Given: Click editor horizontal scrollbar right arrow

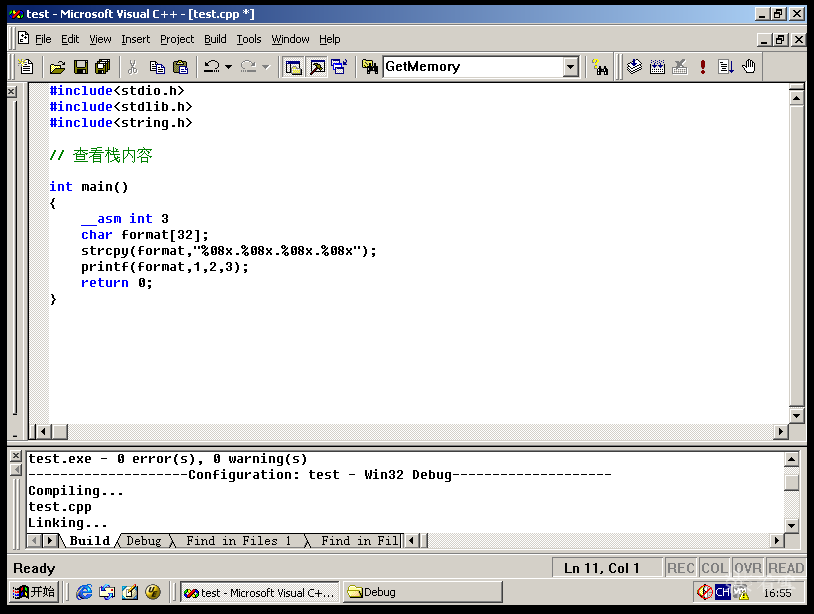Looking at the screenshot, I should [x=780, y=431].
